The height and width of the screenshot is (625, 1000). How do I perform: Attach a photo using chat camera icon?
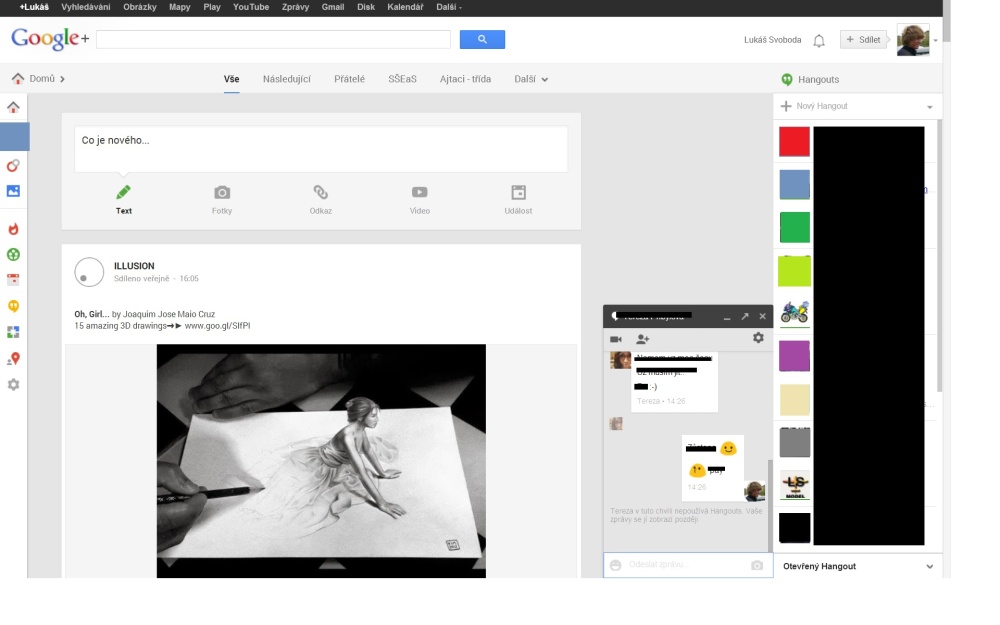pos(757,565)
